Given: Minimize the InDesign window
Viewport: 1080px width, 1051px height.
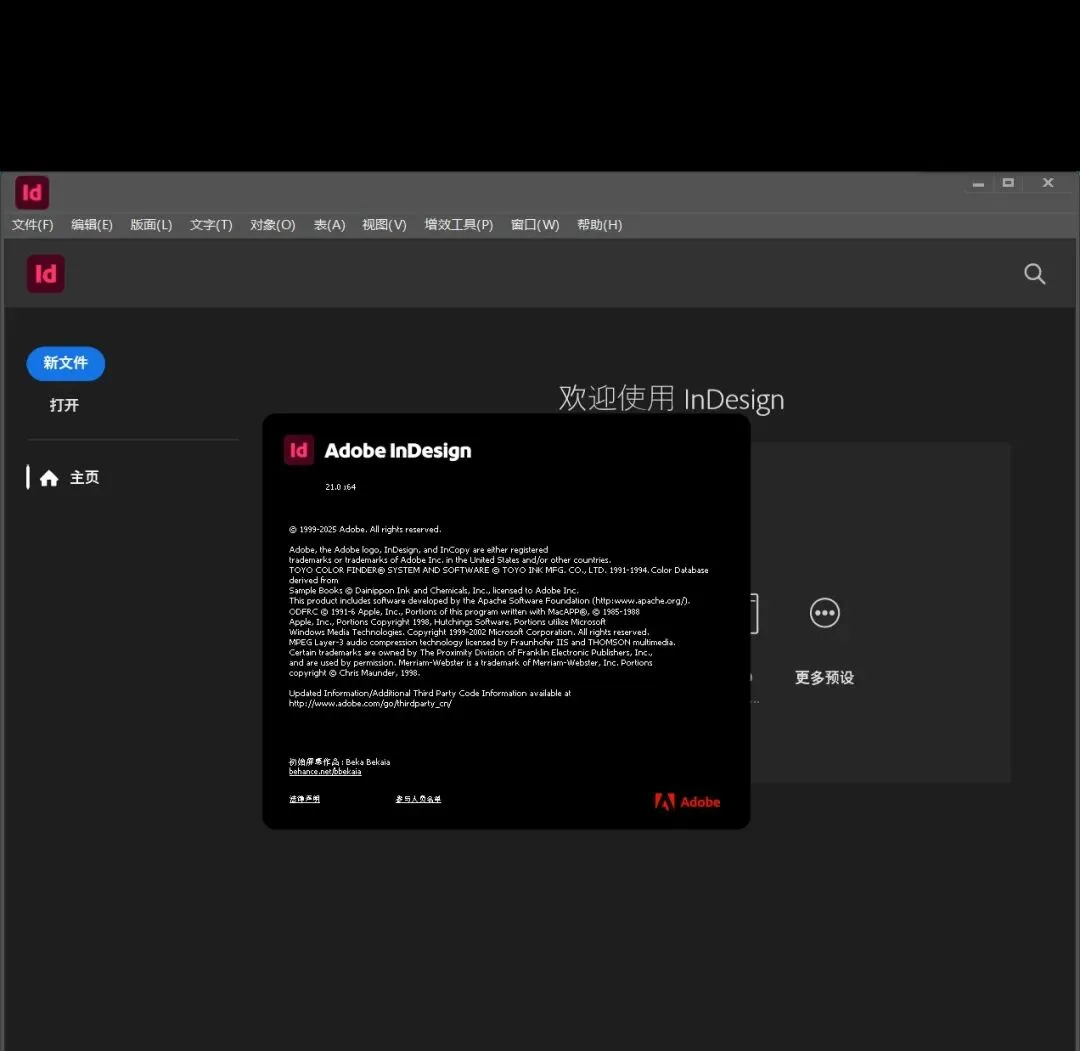Looking at the screenshot, I should pos(978,184).
